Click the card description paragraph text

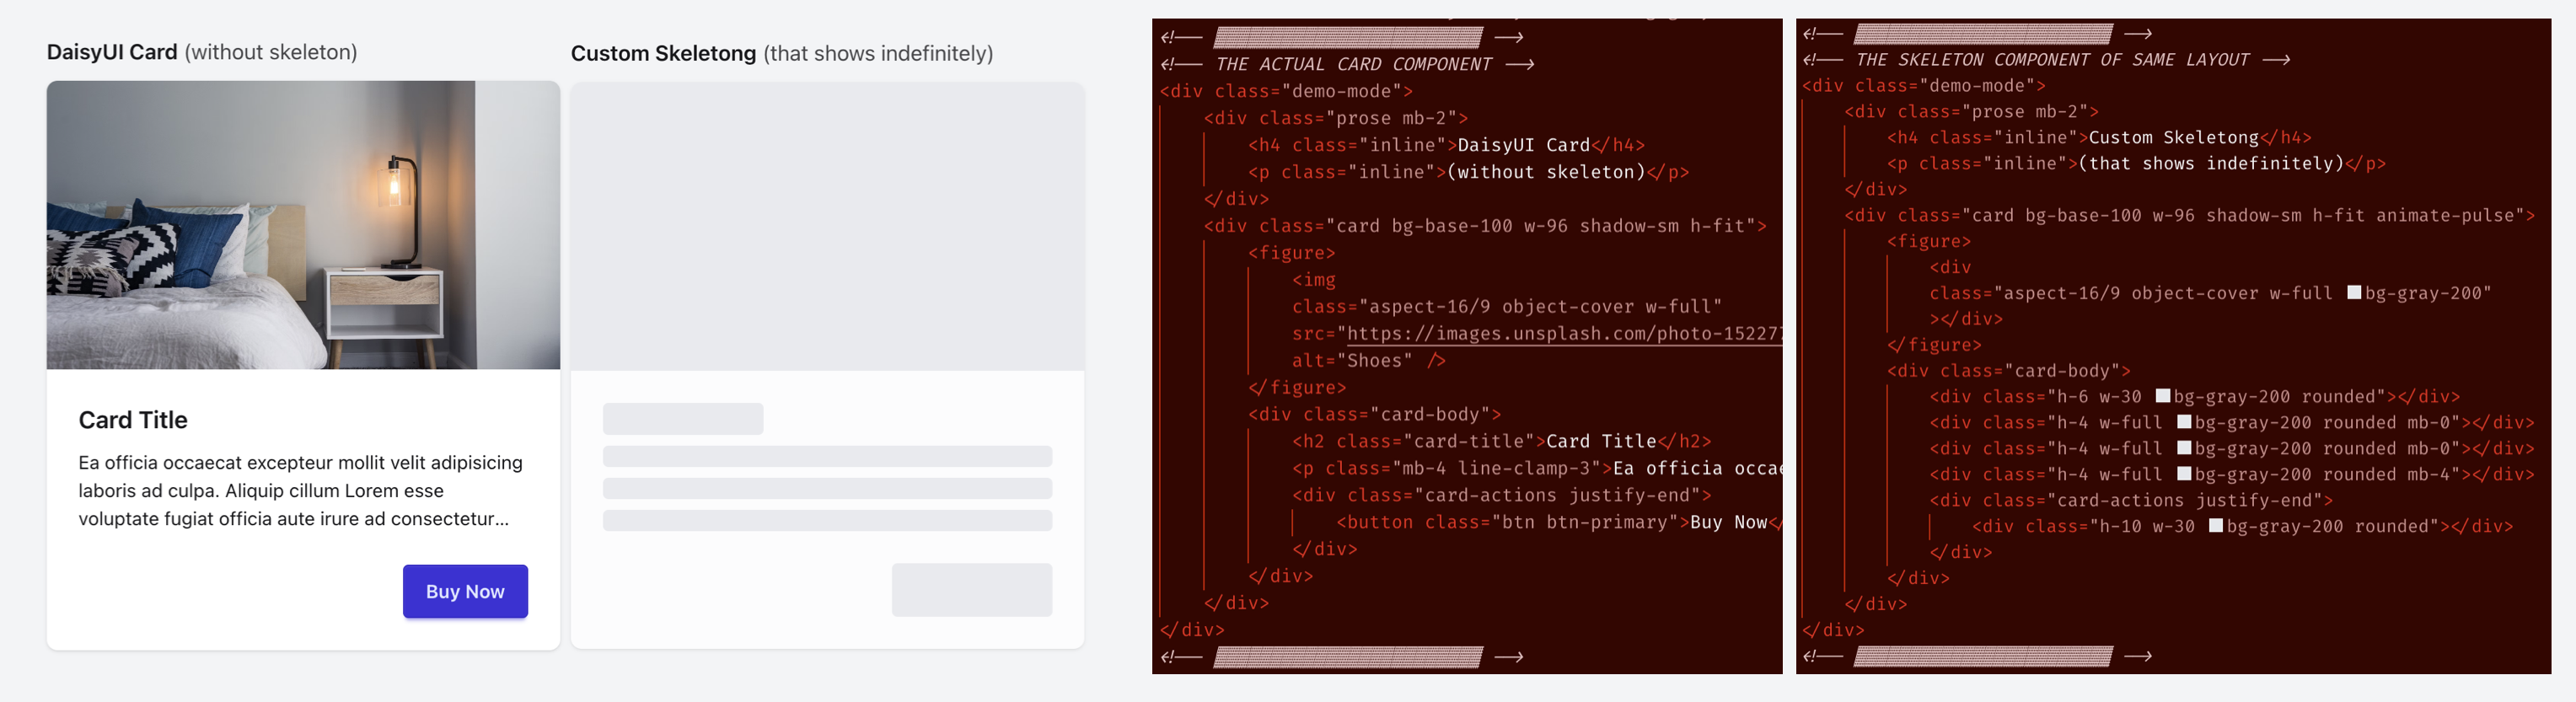tap(300, 491)
